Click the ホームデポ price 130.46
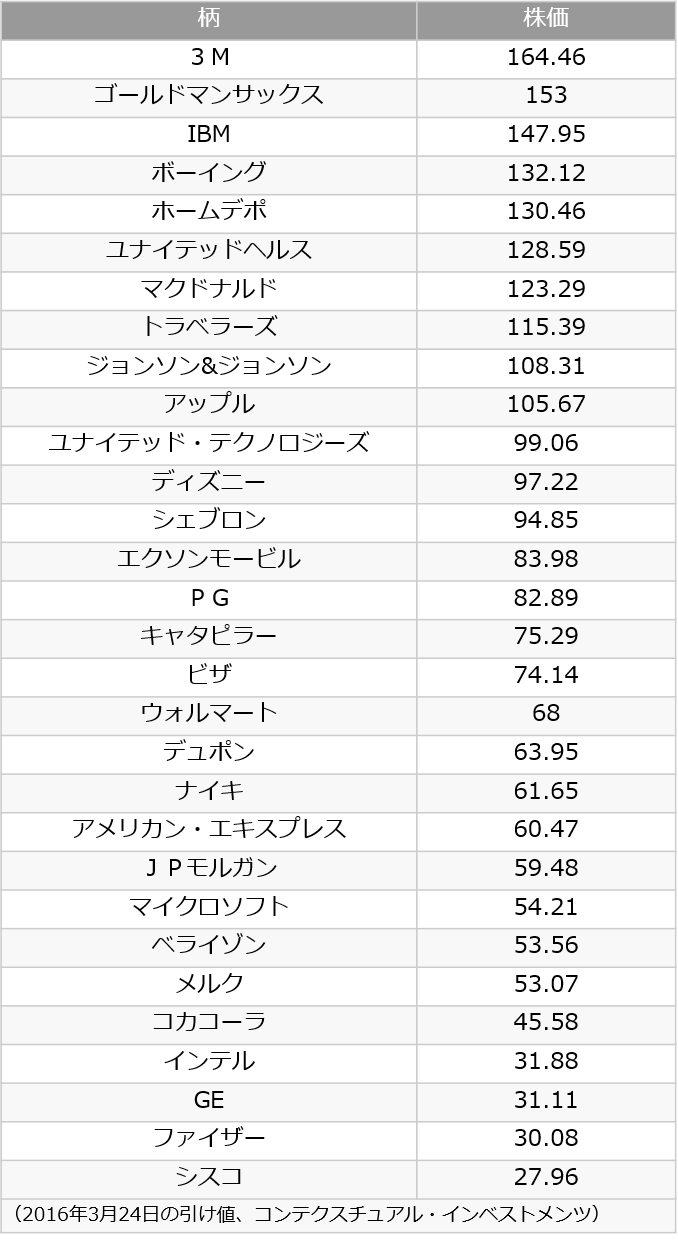The height and width of the screenshot is (1240, 678). coord(546,213)
